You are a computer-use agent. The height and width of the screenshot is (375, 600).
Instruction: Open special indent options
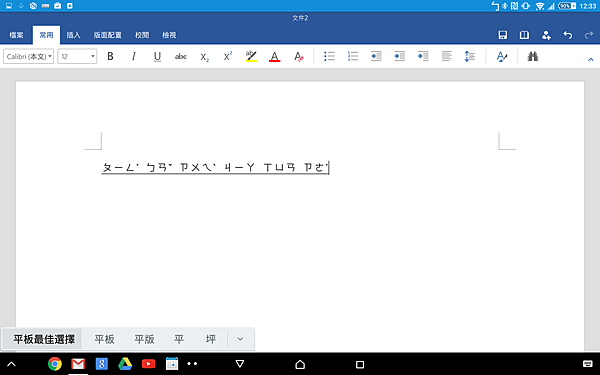(423, 56)
